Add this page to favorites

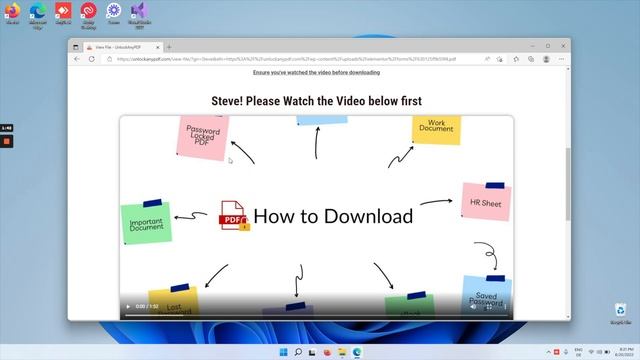(500, 59)
